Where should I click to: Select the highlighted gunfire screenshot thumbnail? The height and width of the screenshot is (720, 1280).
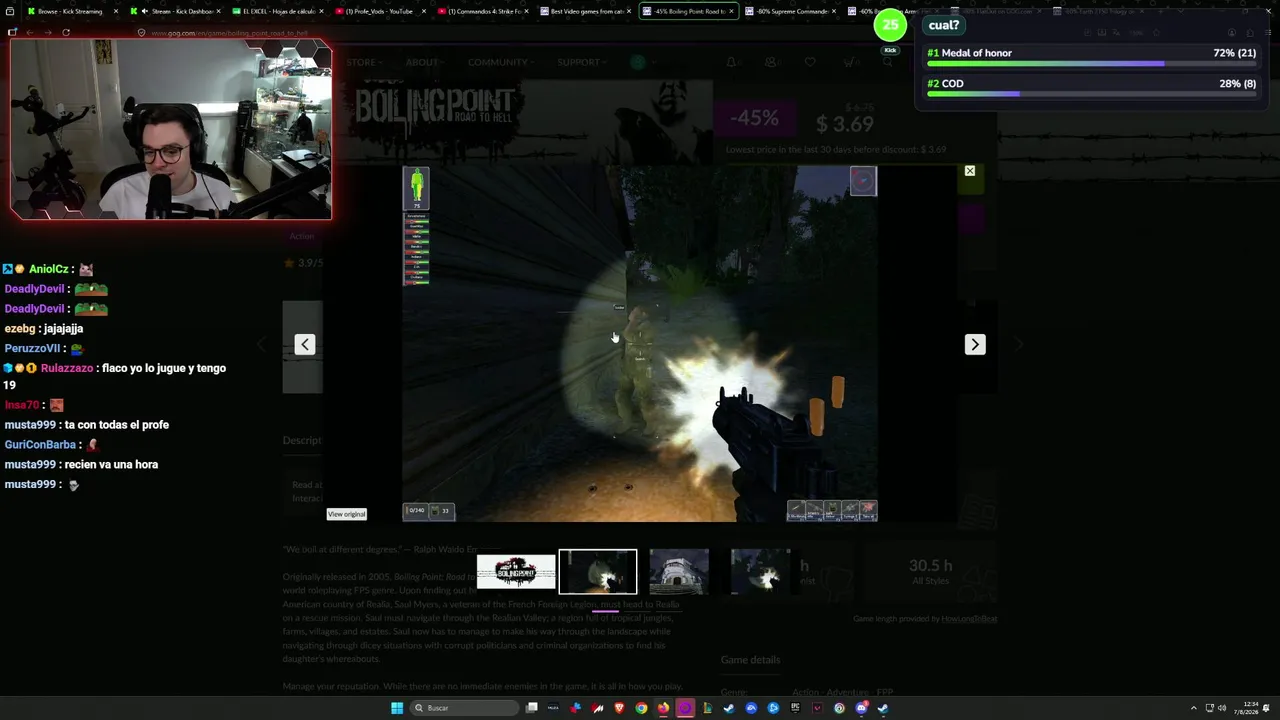[598, 572]
